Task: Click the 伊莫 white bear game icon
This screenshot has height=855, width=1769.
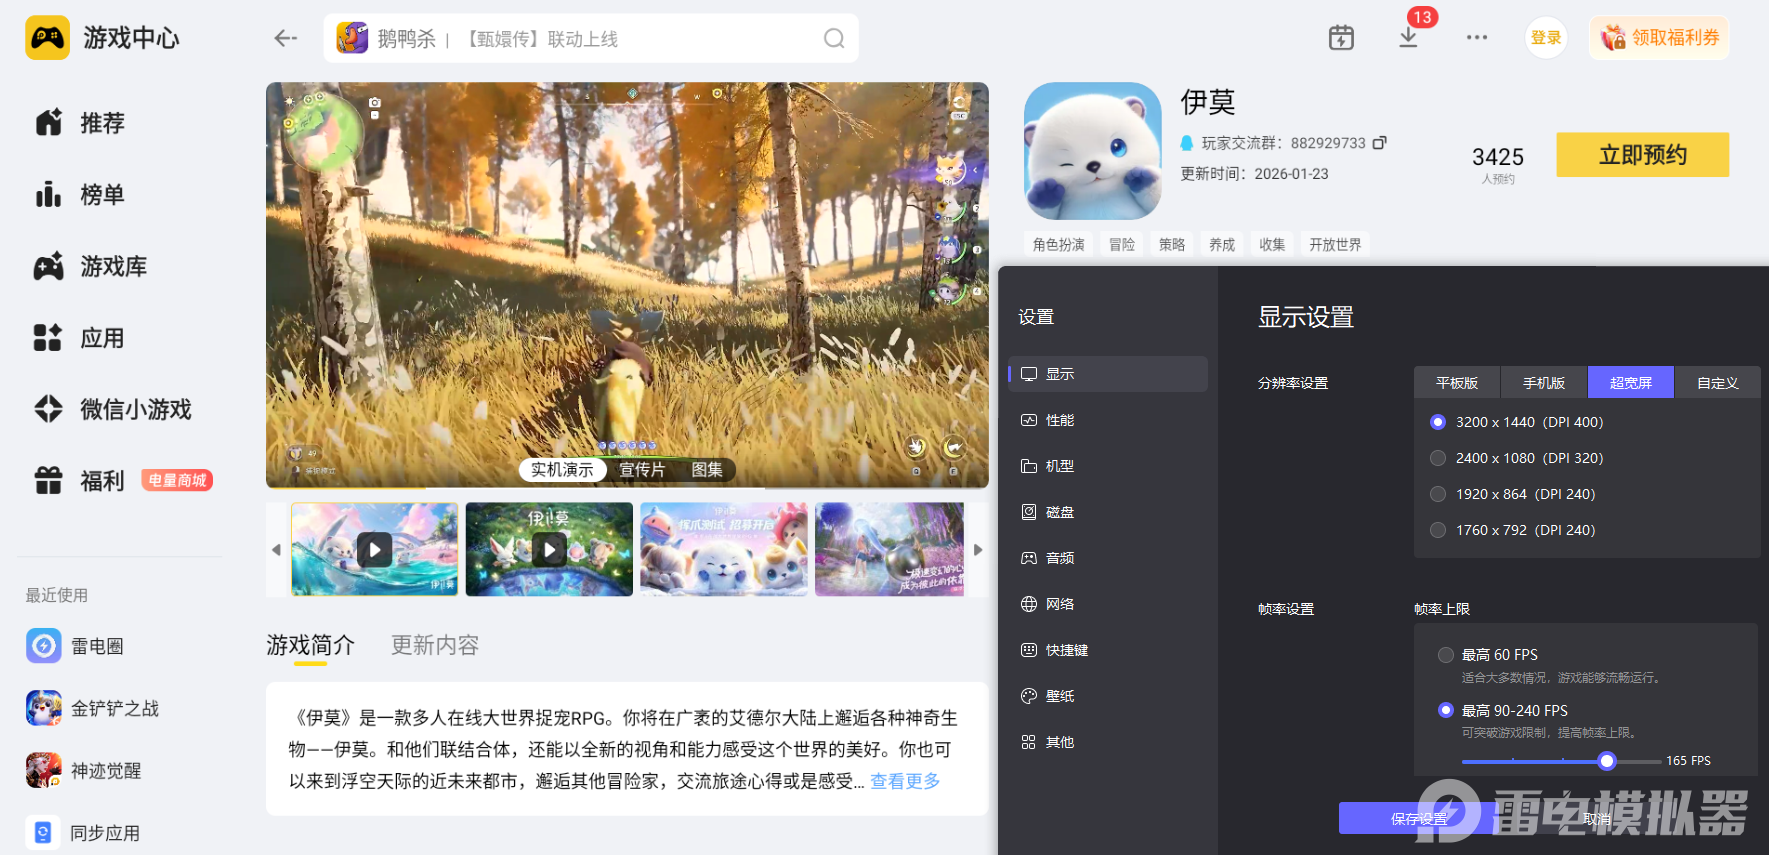Action: point(1093,151)
